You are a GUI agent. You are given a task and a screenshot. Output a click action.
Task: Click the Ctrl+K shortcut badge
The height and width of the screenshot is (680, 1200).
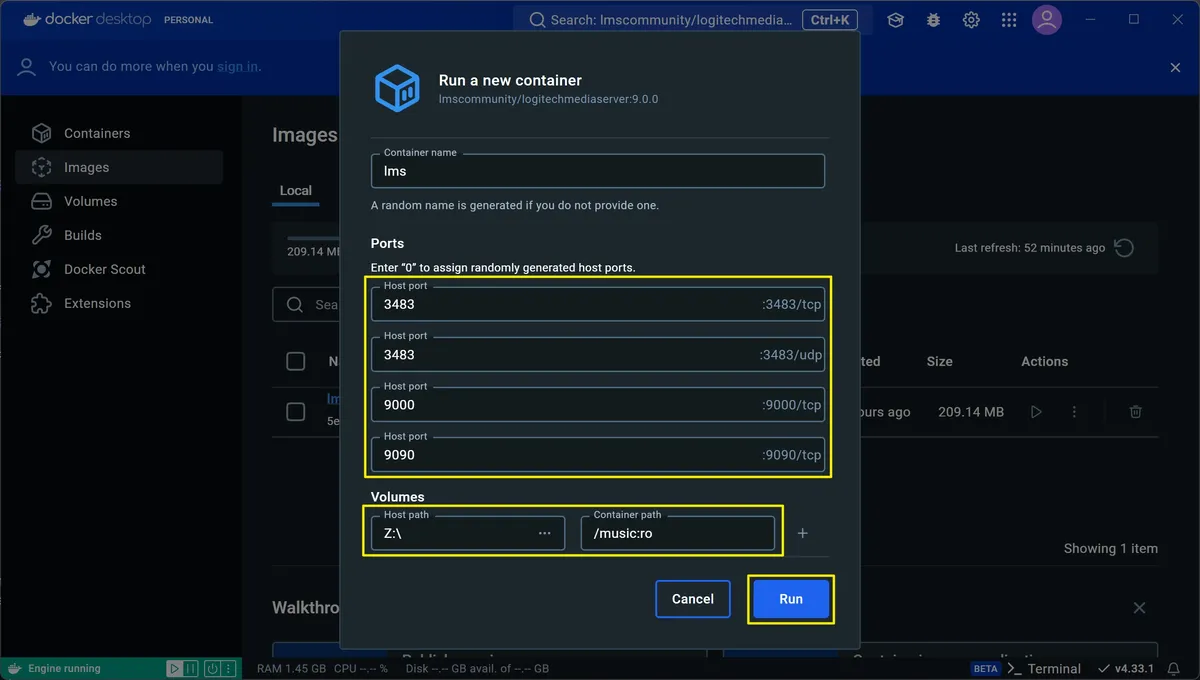click(x=830, y=20)
